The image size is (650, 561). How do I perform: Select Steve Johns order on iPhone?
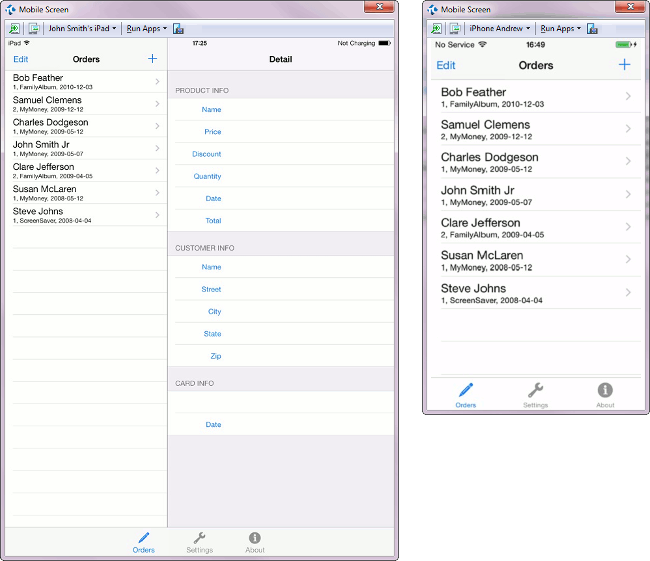point(536,293)
